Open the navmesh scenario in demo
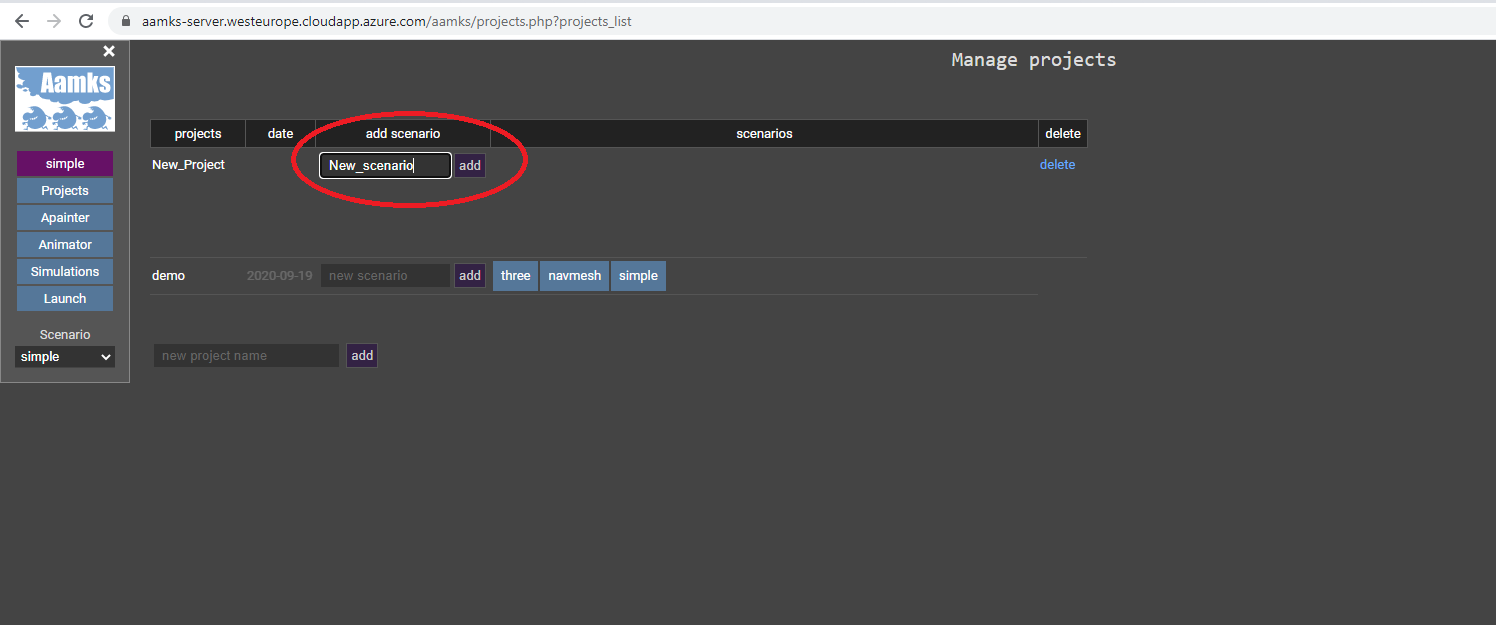 pyautogui.click(x=575, y=276)
